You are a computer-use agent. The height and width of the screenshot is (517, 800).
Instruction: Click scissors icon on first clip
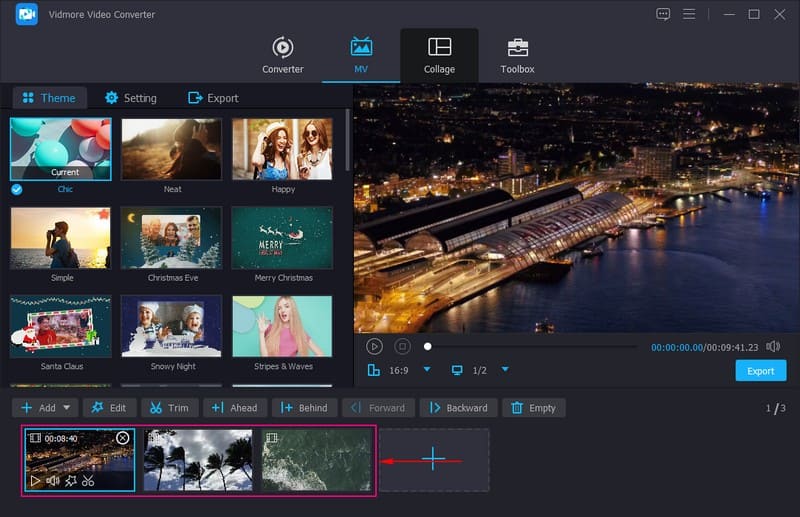(88, 481)
